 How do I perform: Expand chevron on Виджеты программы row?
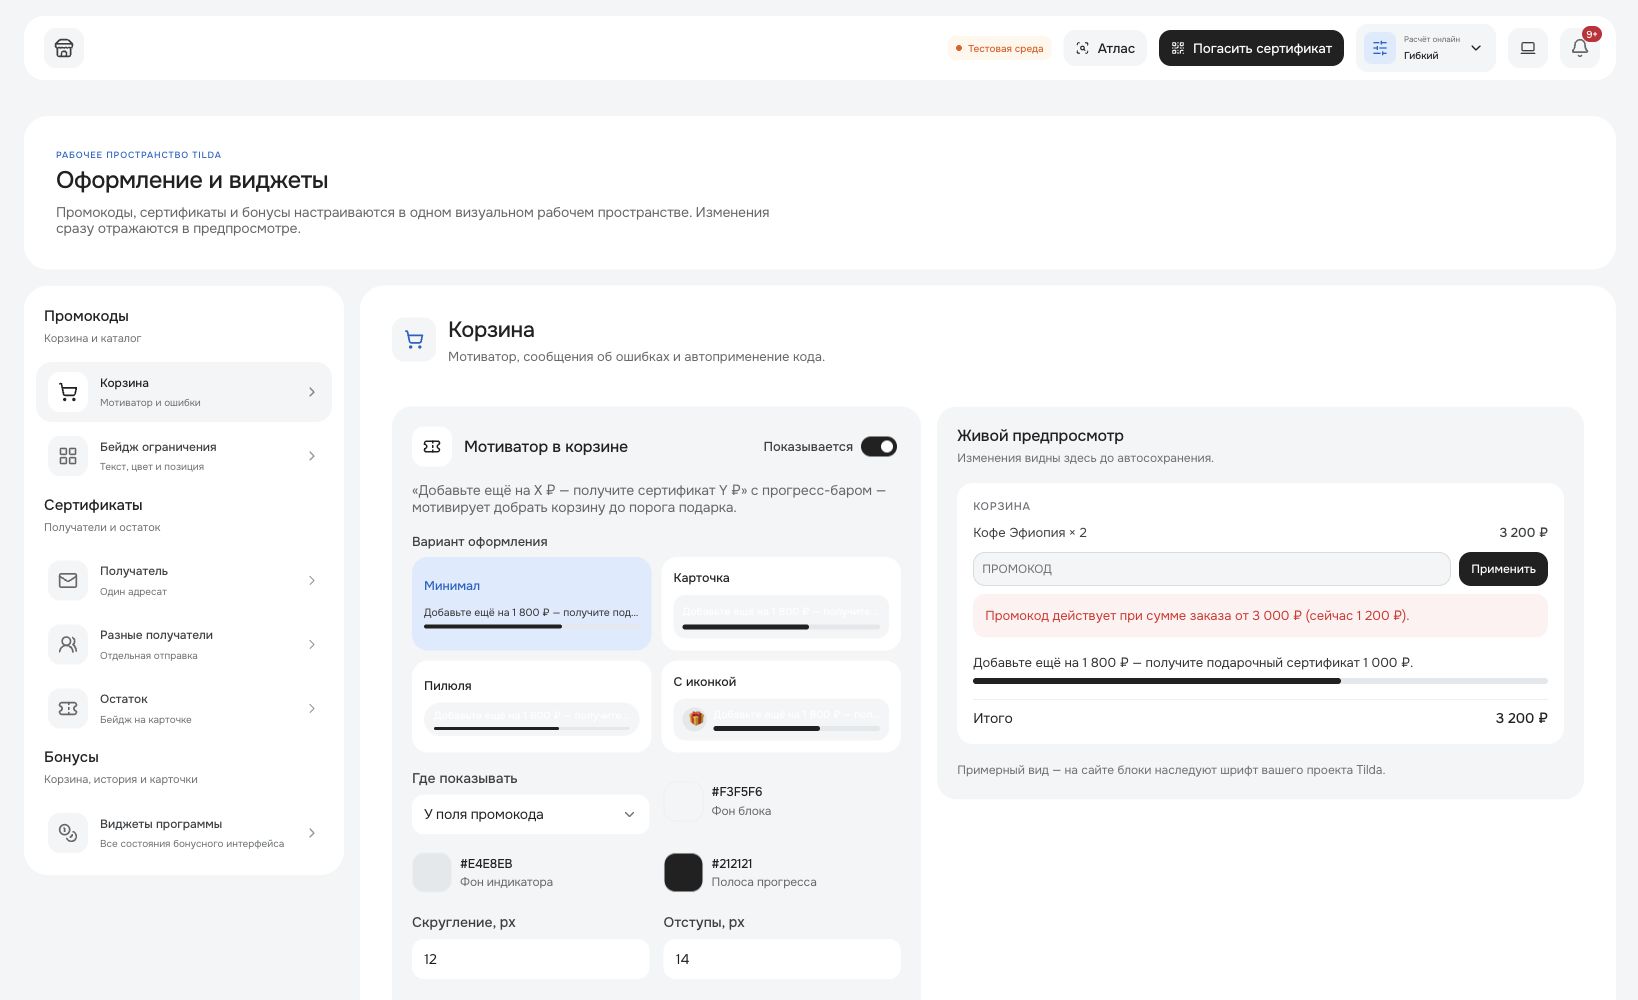point(312,833)
